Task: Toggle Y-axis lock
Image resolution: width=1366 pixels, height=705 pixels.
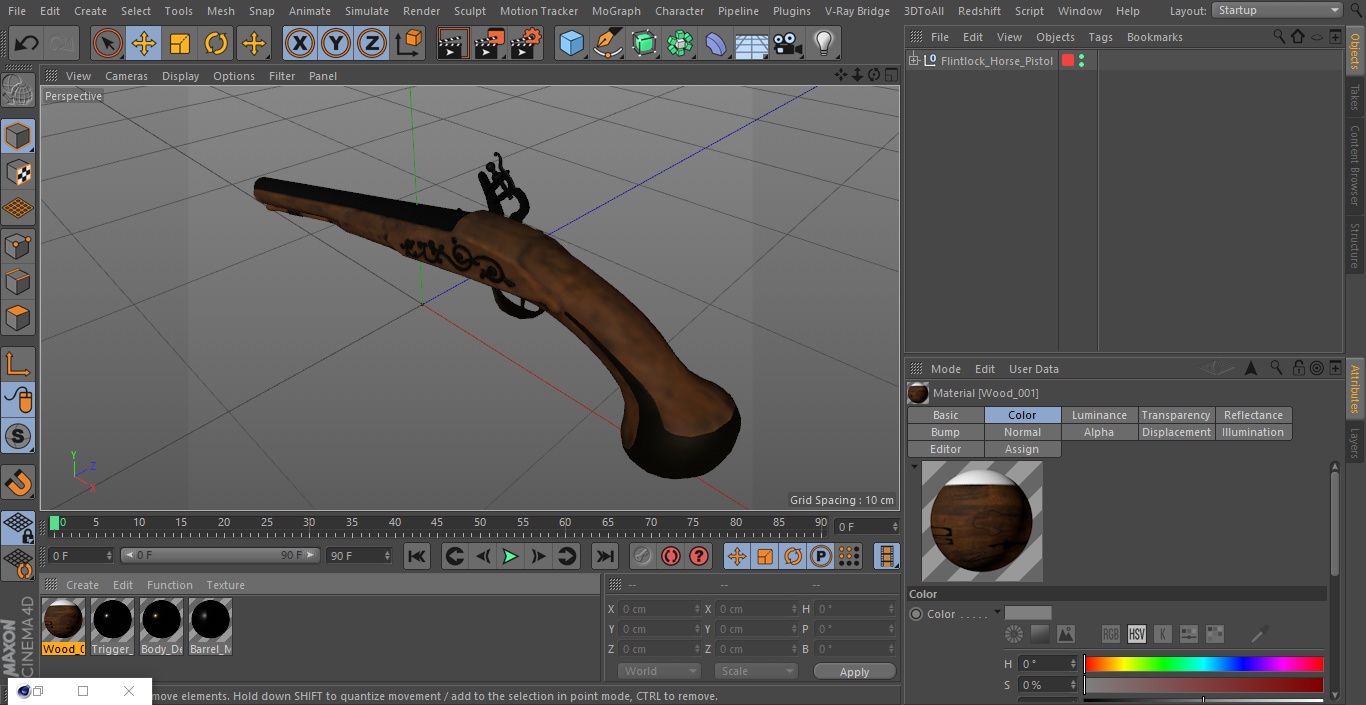Action: point(336,44)
